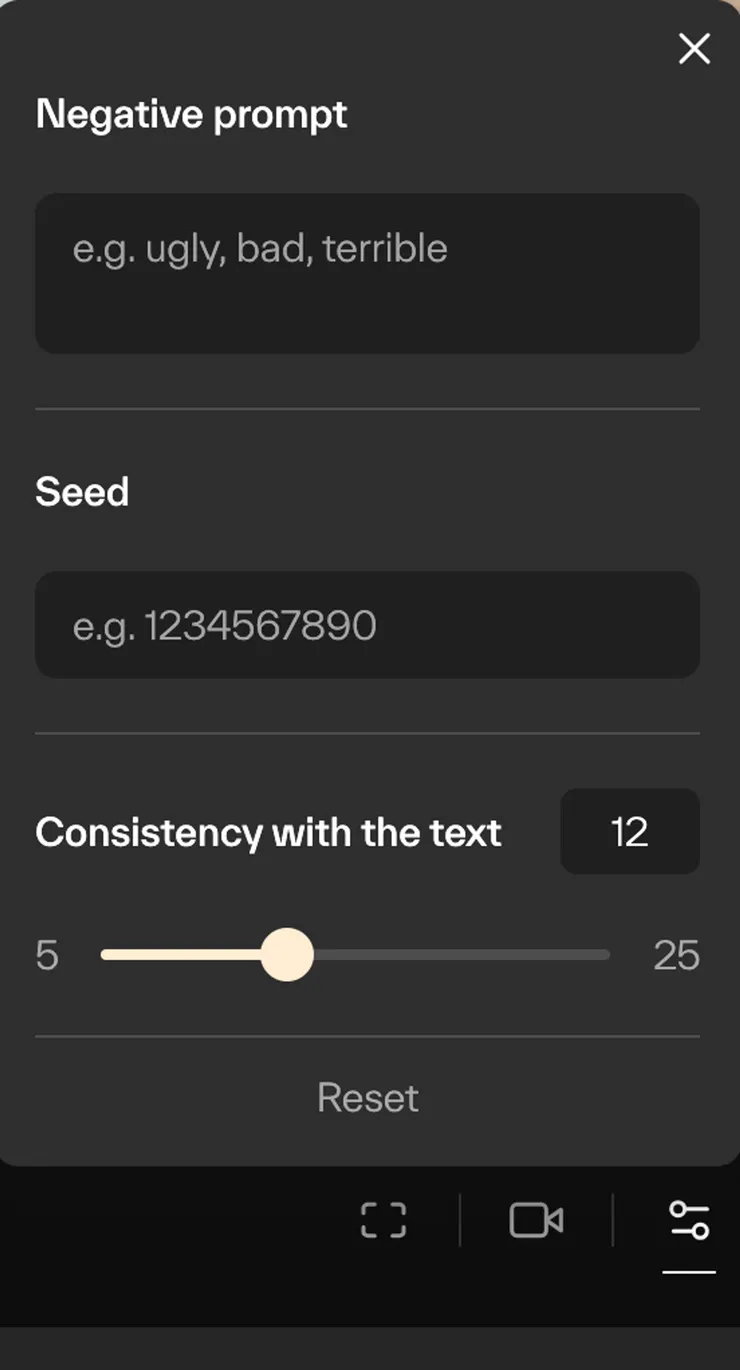Focus the Negative prompt text area
Viewport: 740px width, 1370px height.
point(367,273)
